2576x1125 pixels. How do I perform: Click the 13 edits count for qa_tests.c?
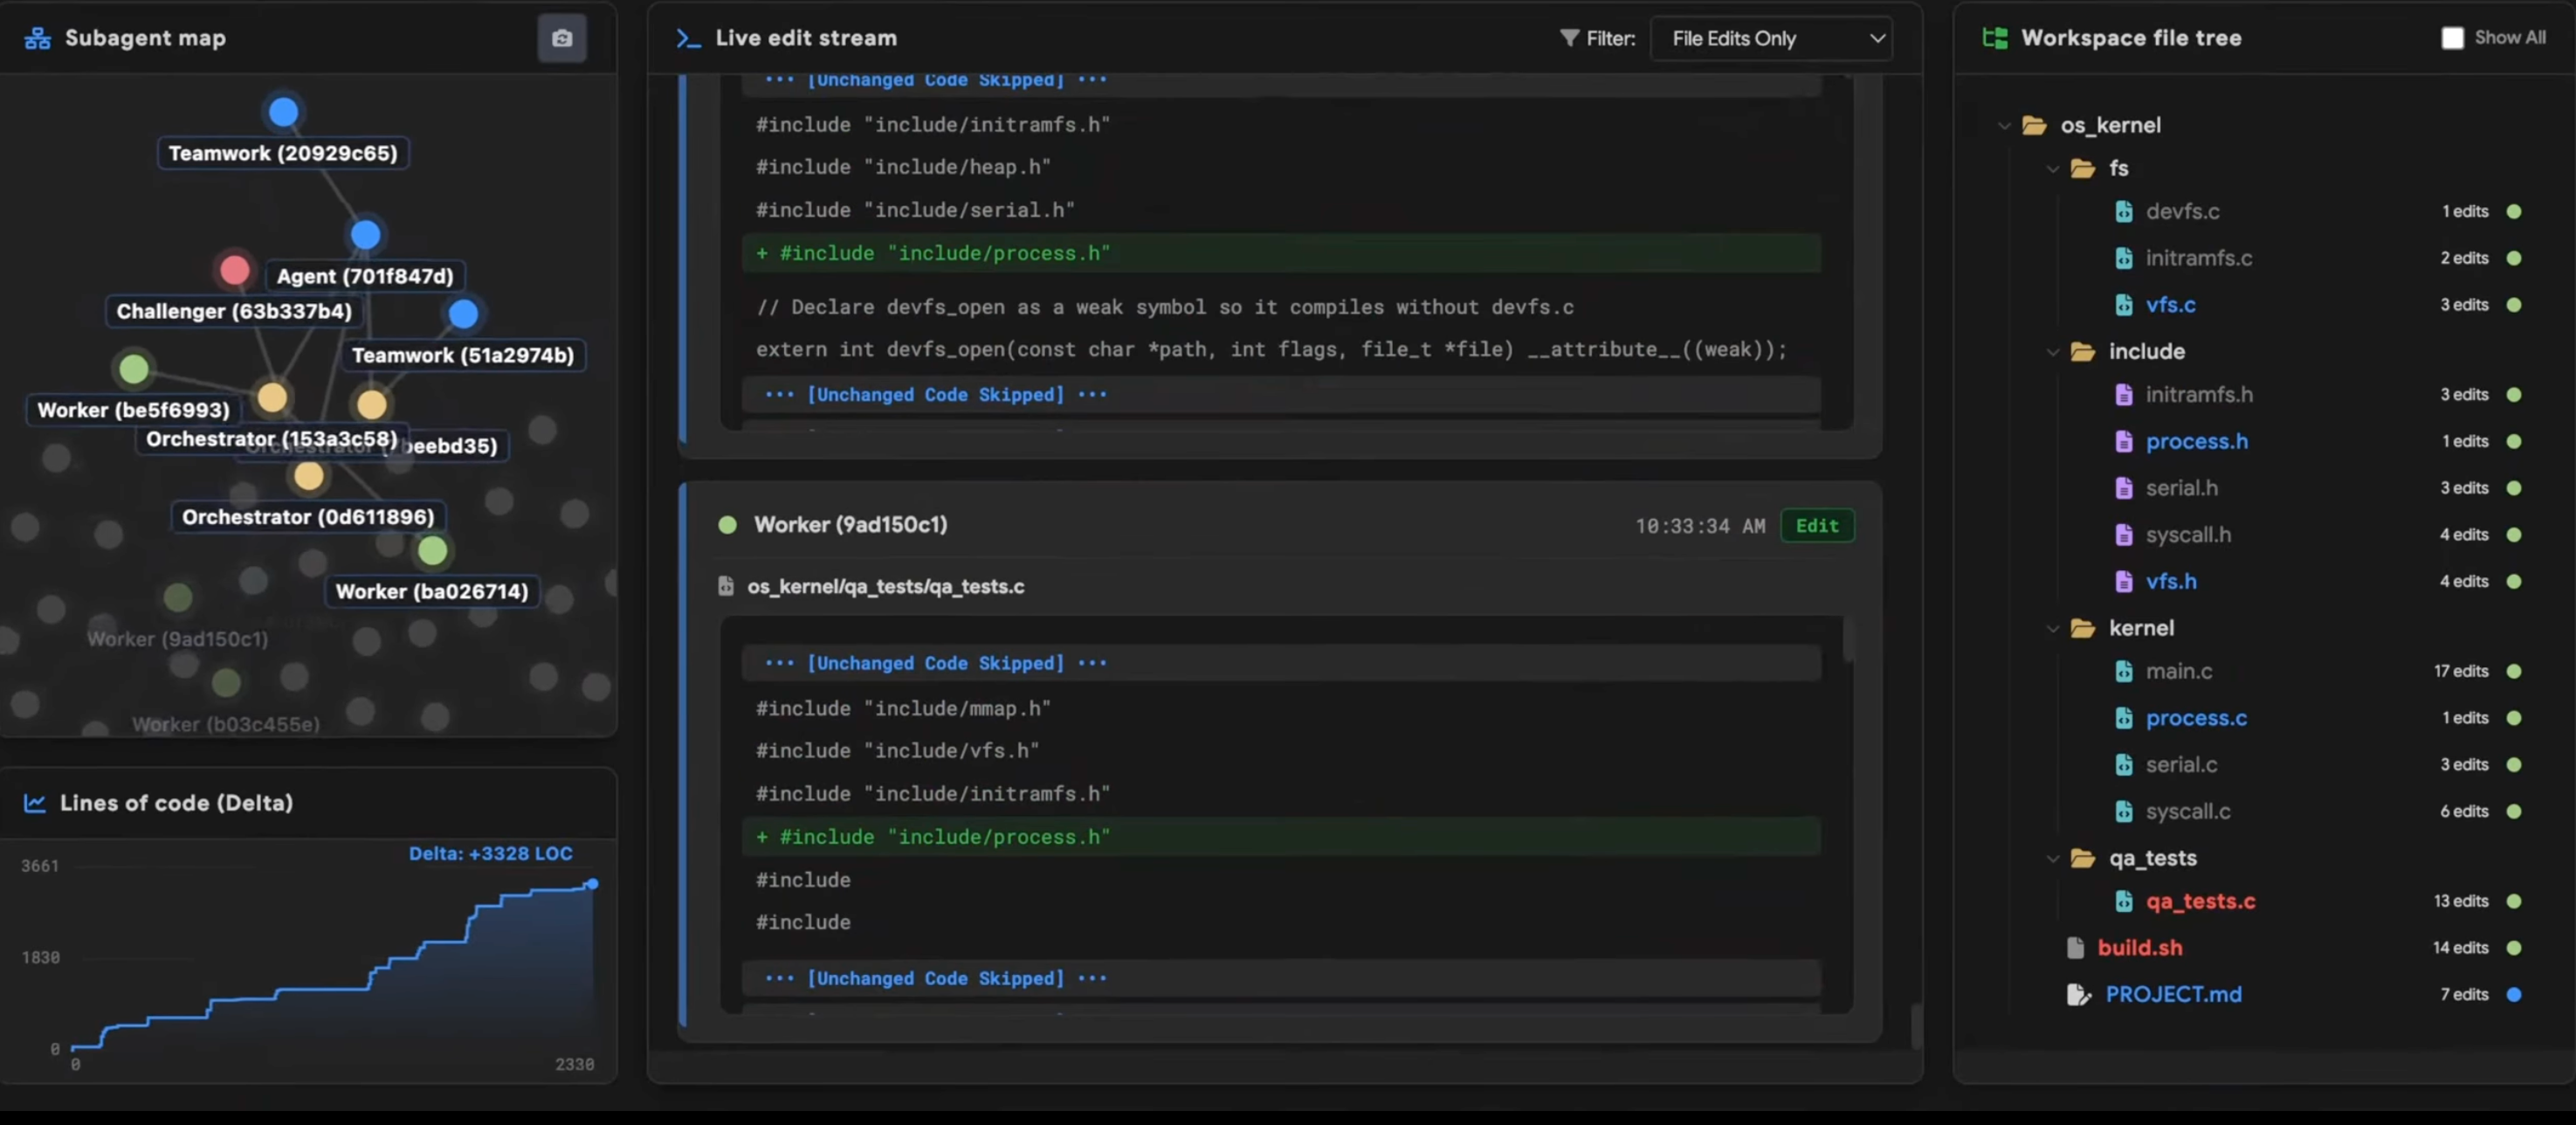(x=2461, y=901)
